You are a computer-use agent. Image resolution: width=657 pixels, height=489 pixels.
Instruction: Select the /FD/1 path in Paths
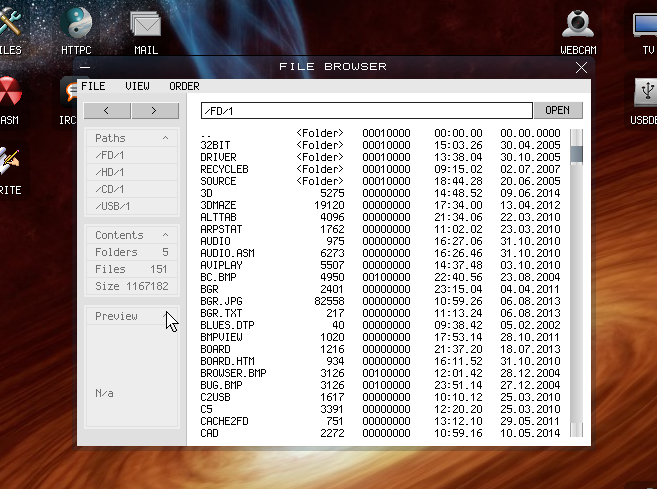(x=132, y=155)
